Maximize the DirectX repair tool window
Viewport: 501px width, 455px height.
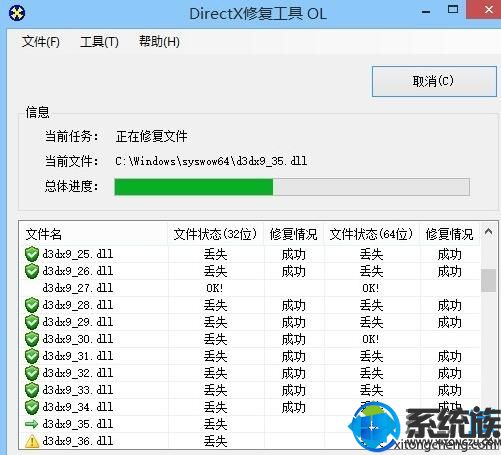click(453, 10)
